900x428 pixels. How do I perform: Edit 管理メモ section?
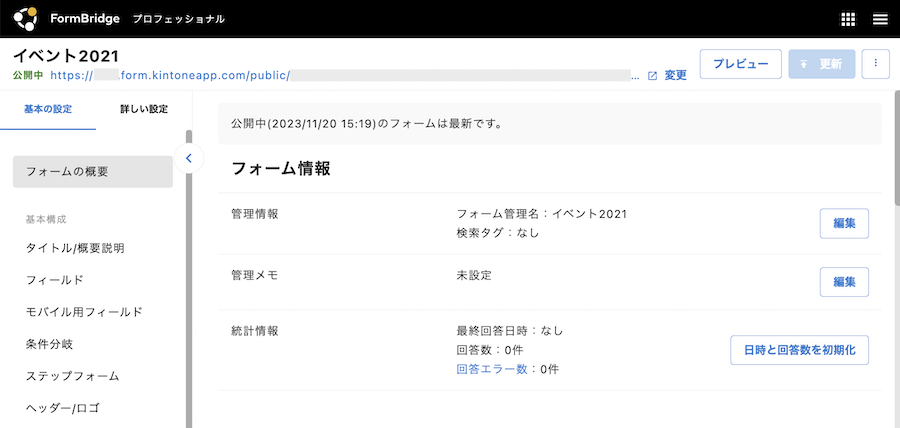click(843, 282)
